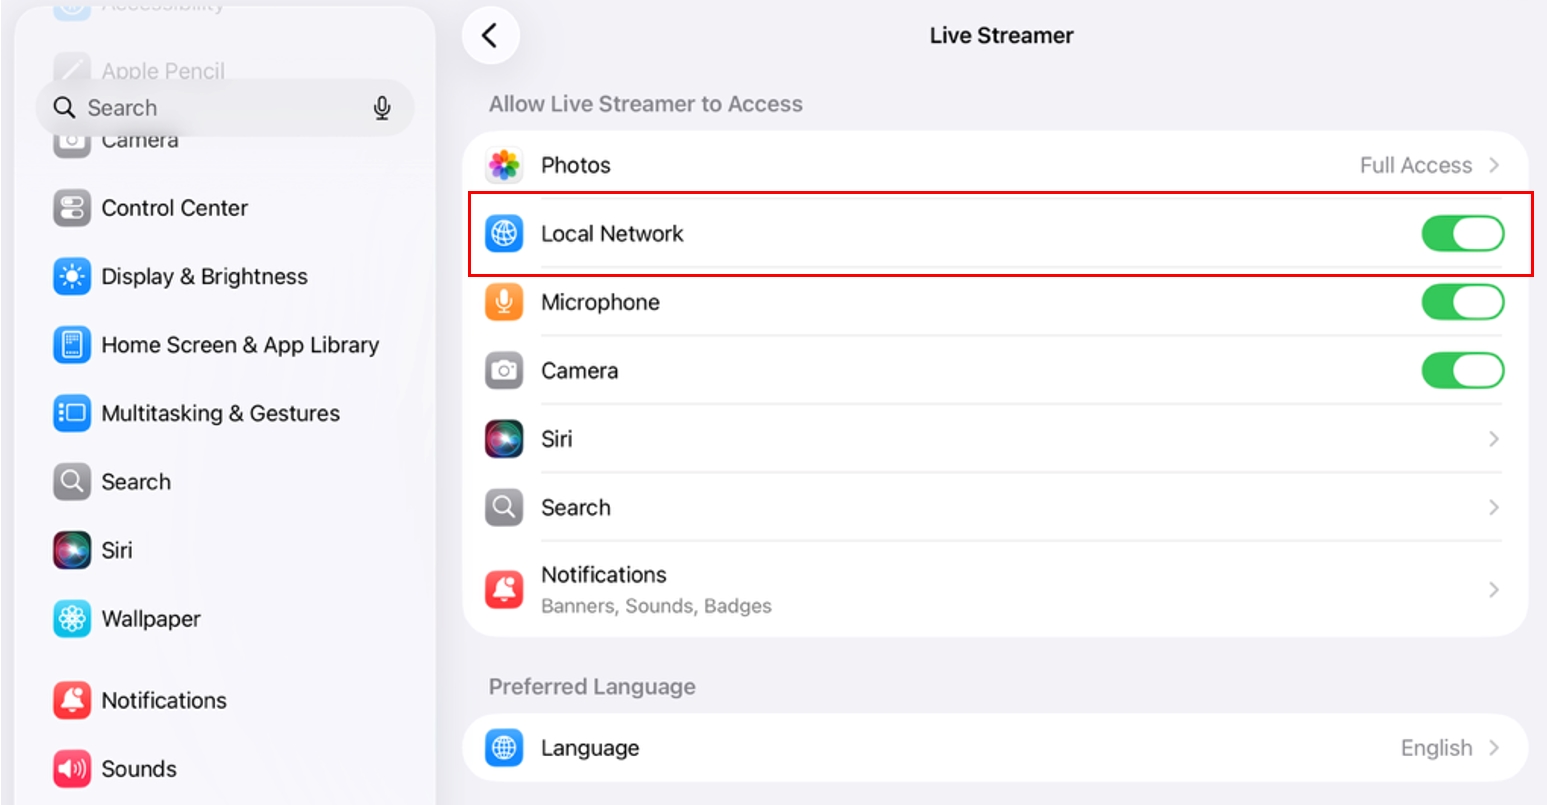
Task: Expand the Language English chevron
Action: pyautogui.click(x=1494, y=748)
